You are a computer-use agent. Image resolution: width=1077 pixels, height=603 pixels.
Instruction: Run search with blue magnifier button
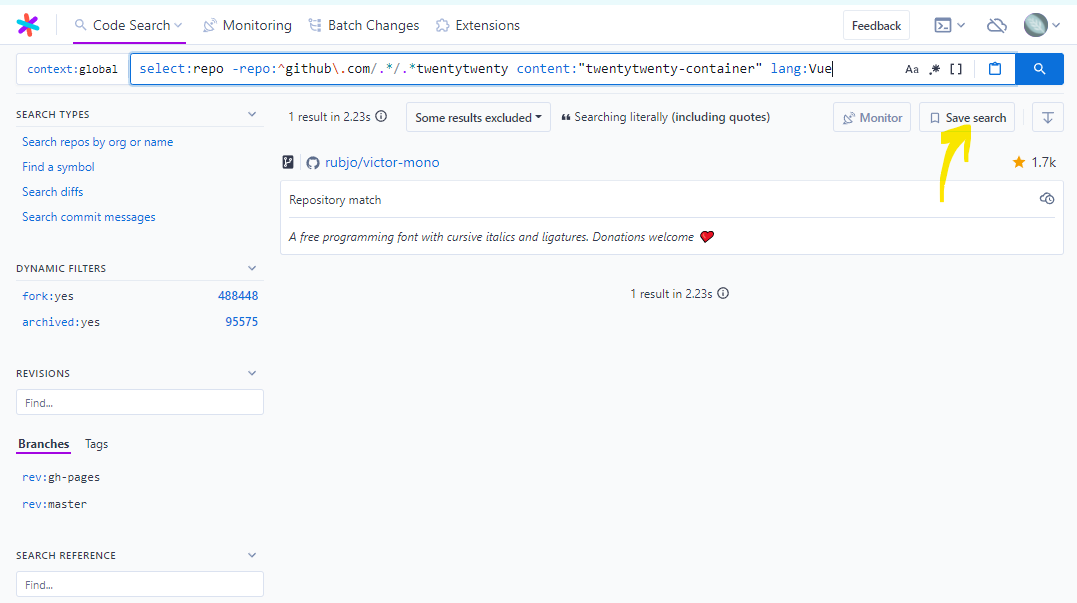click(1039, 69)
